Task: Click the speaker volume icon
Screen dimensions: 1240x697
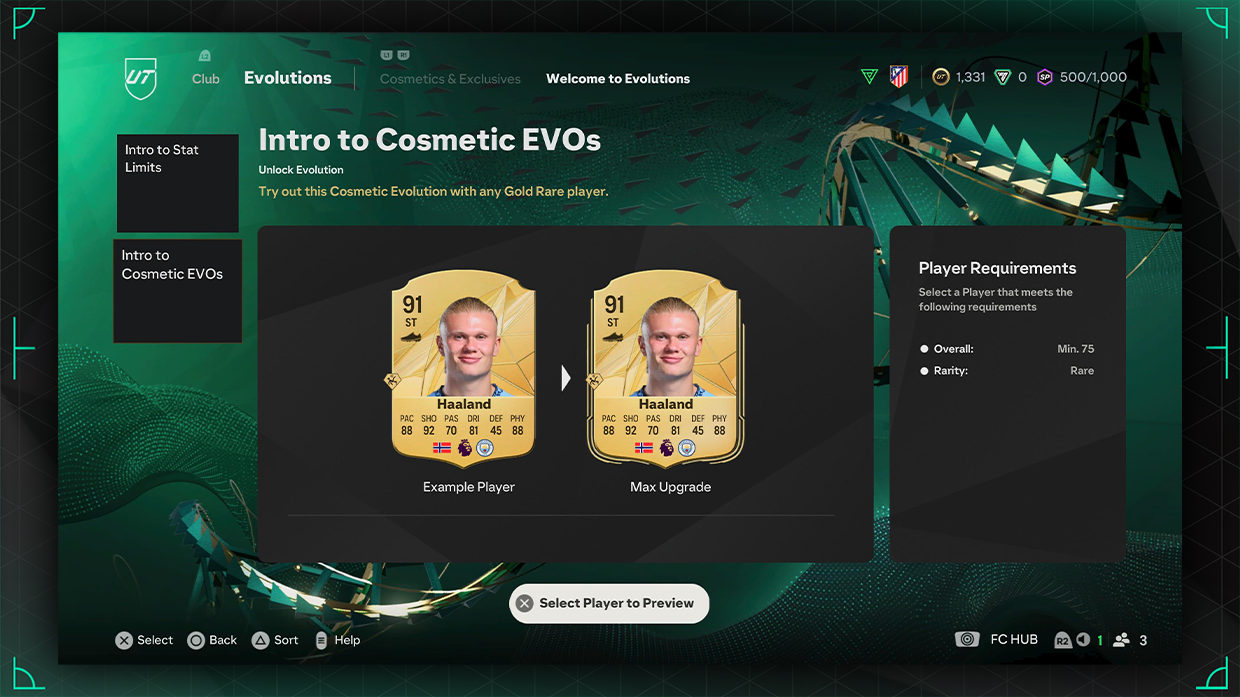Action: pyautogui.click(x=1083, y=640)
